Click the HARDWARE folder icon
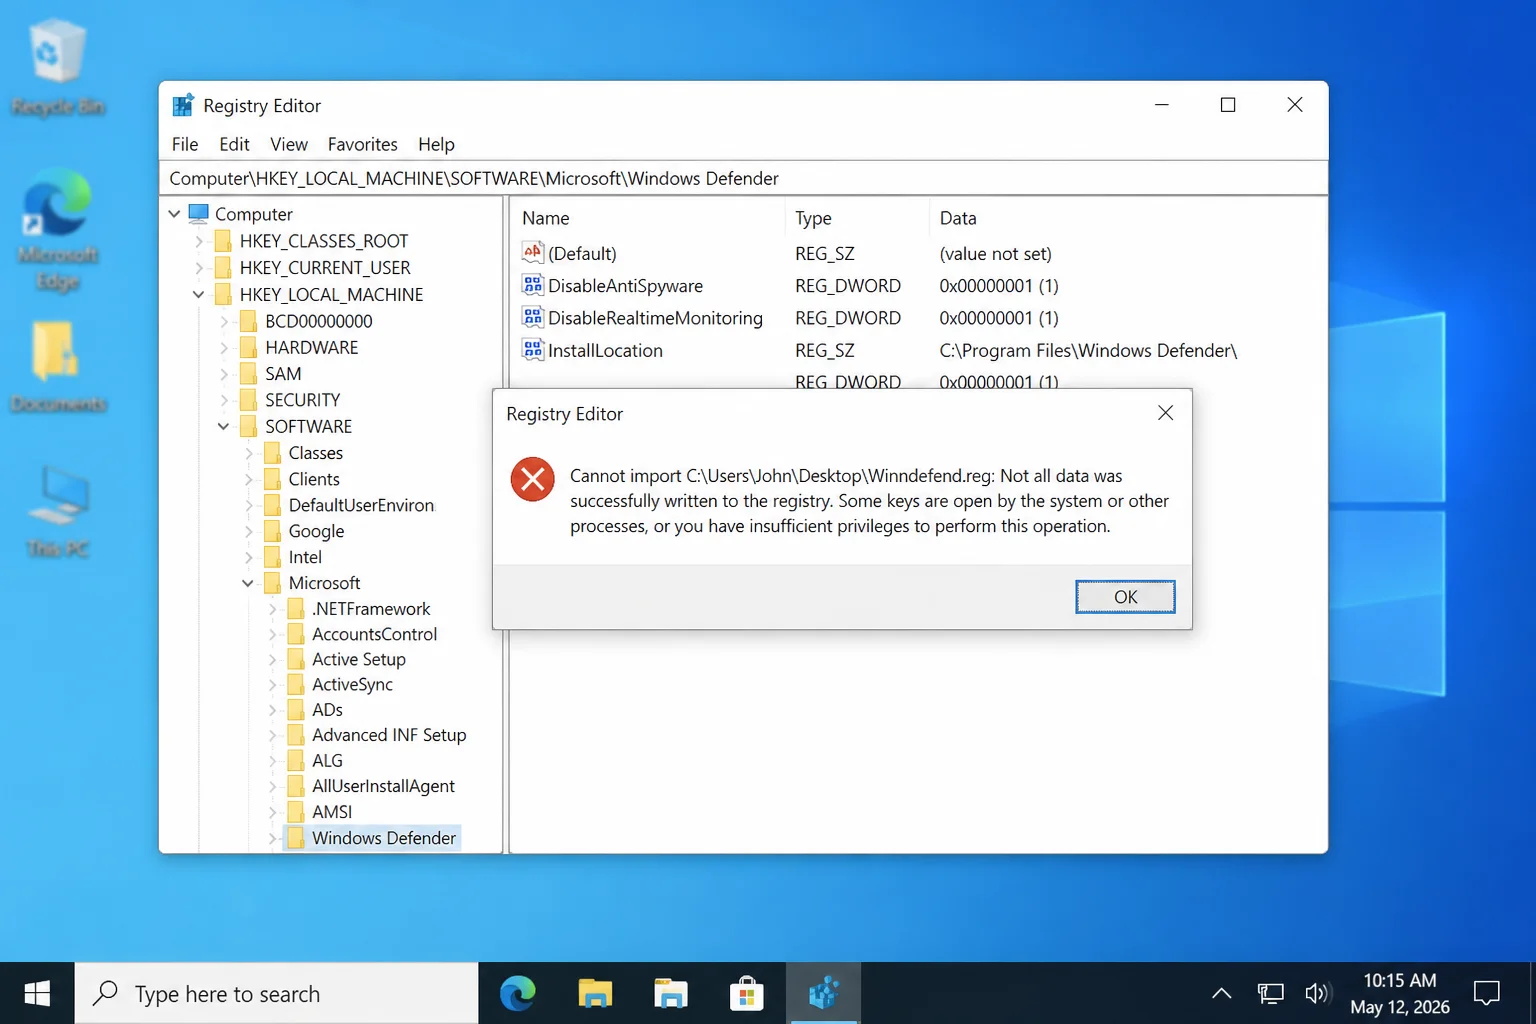 pos(248,347)
